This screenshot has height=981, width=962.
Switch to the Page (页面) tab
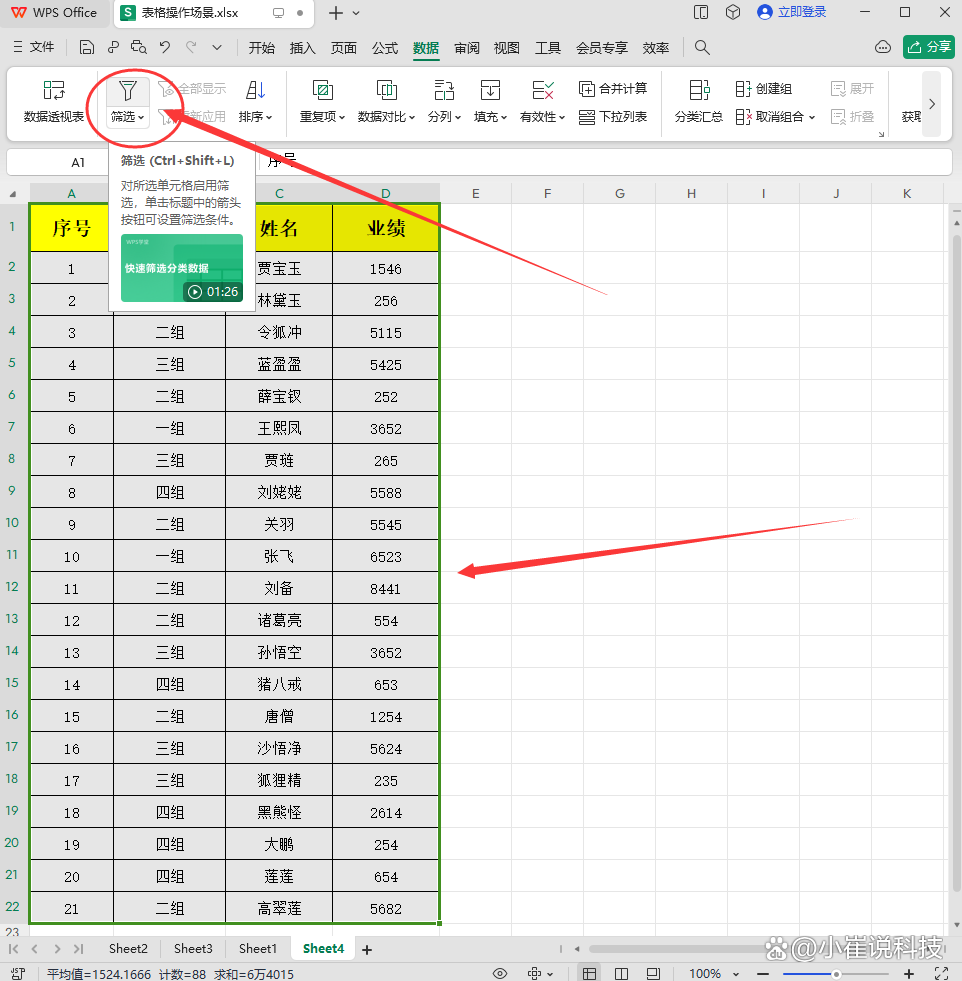(344, 48)
